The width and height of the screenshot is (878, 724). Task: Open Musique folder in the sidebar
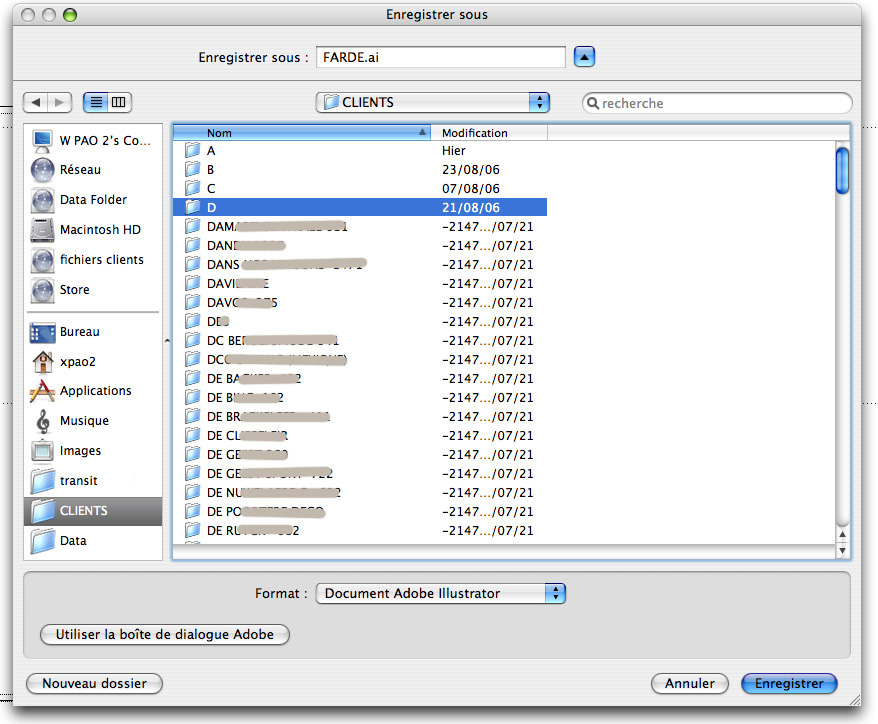(x=93, y=421)
